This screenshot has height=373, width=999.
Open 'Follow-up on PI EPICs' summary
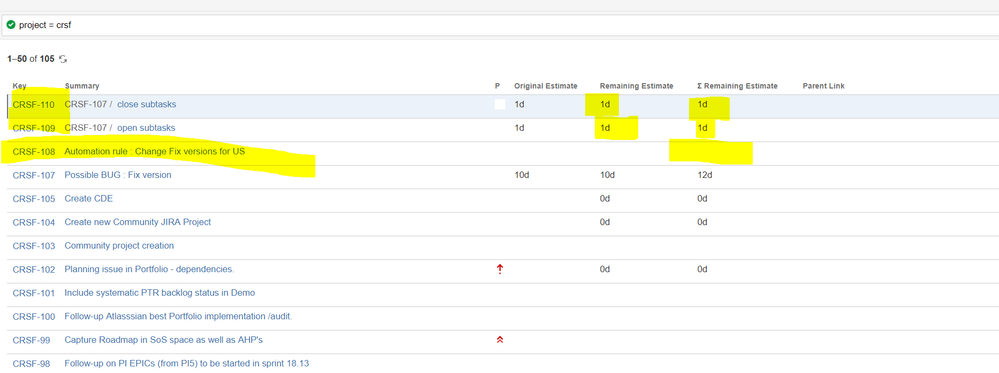[x=187, y=363]
